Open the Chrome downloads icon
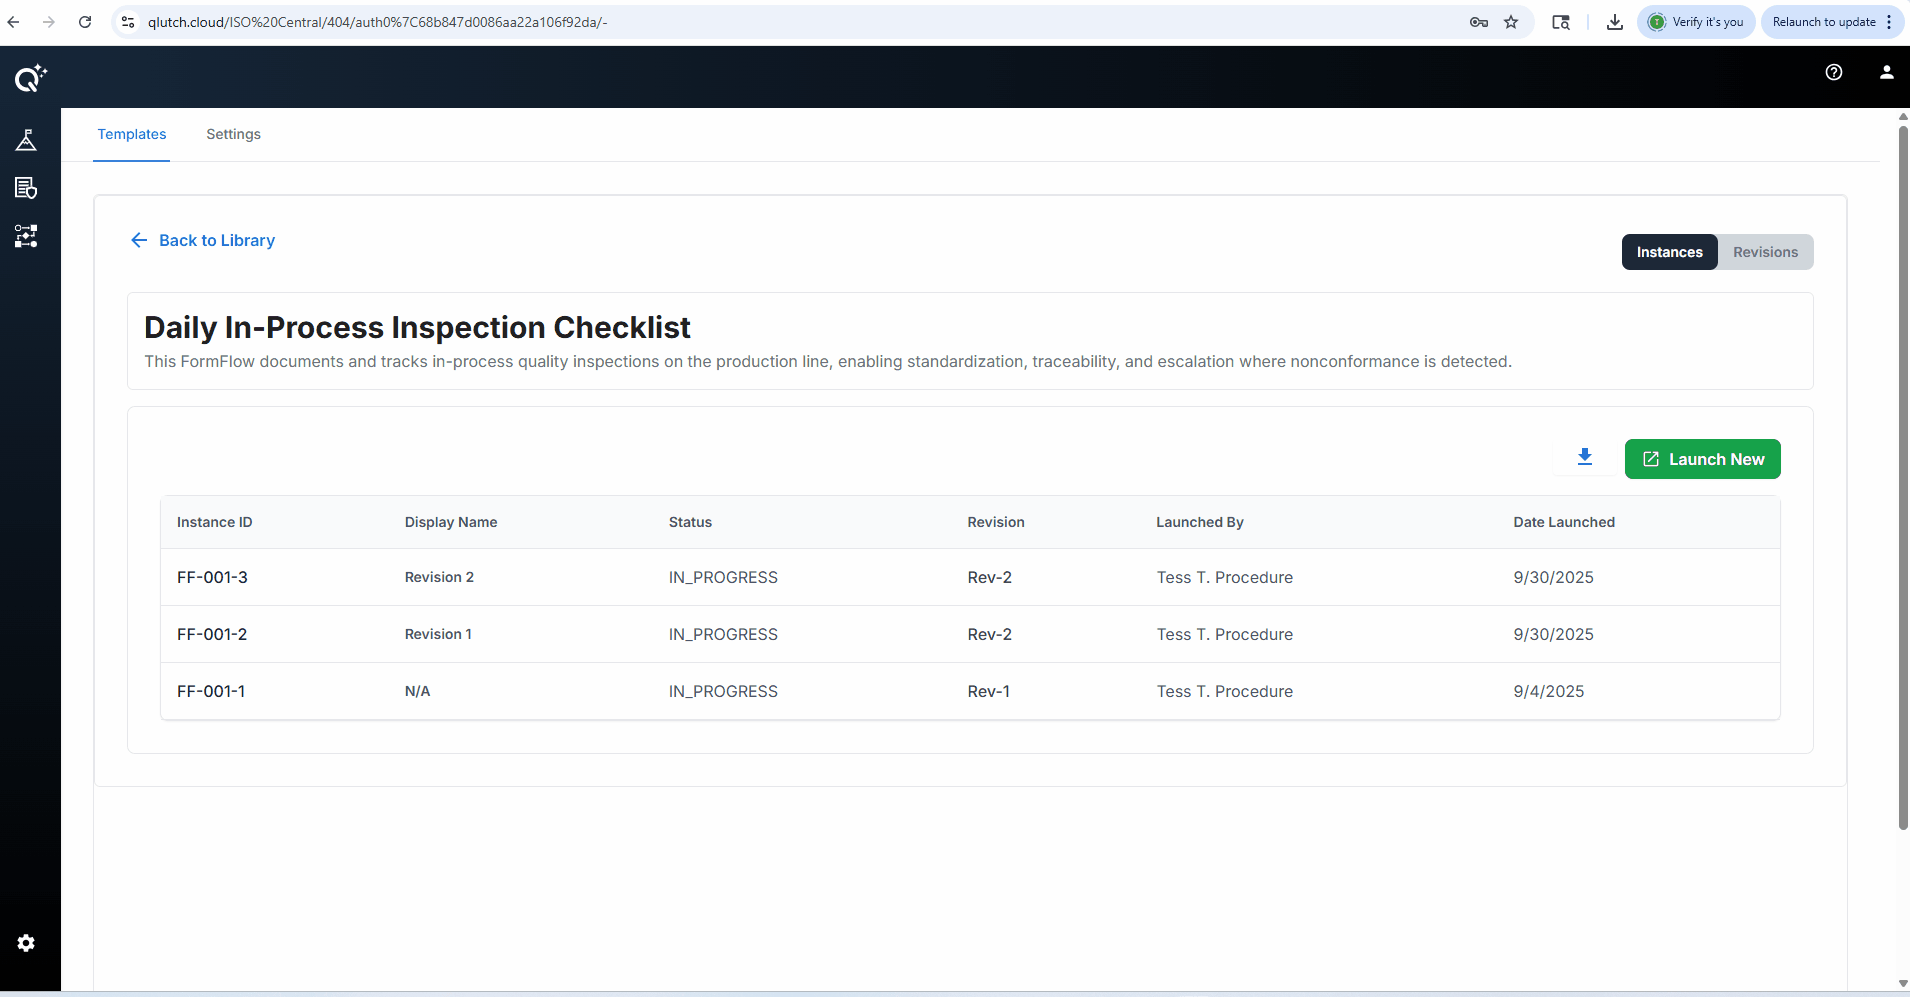The width and height of the screenshot is (1910, 997). (1615, 22)
